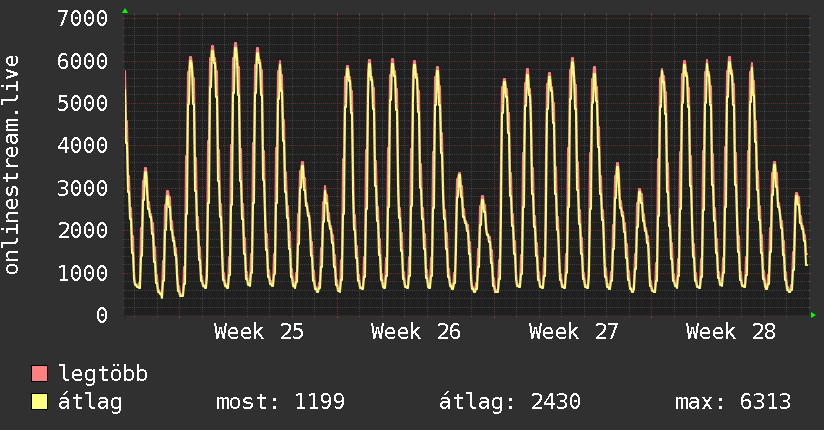Click the Week 26 axis label
The width and height of the screenshot is (824, 430).
pos(416,332)
